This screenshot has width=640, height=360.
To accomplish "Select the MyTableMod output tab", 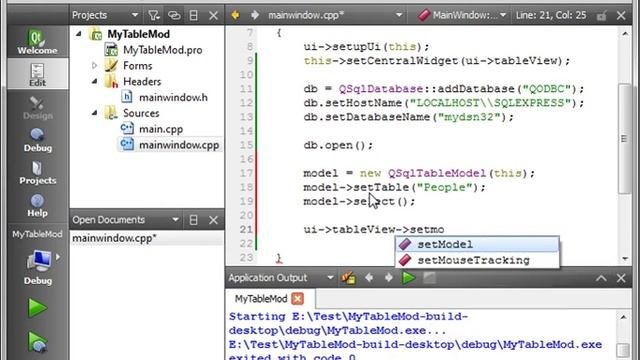I will click(x=261, y=299).
